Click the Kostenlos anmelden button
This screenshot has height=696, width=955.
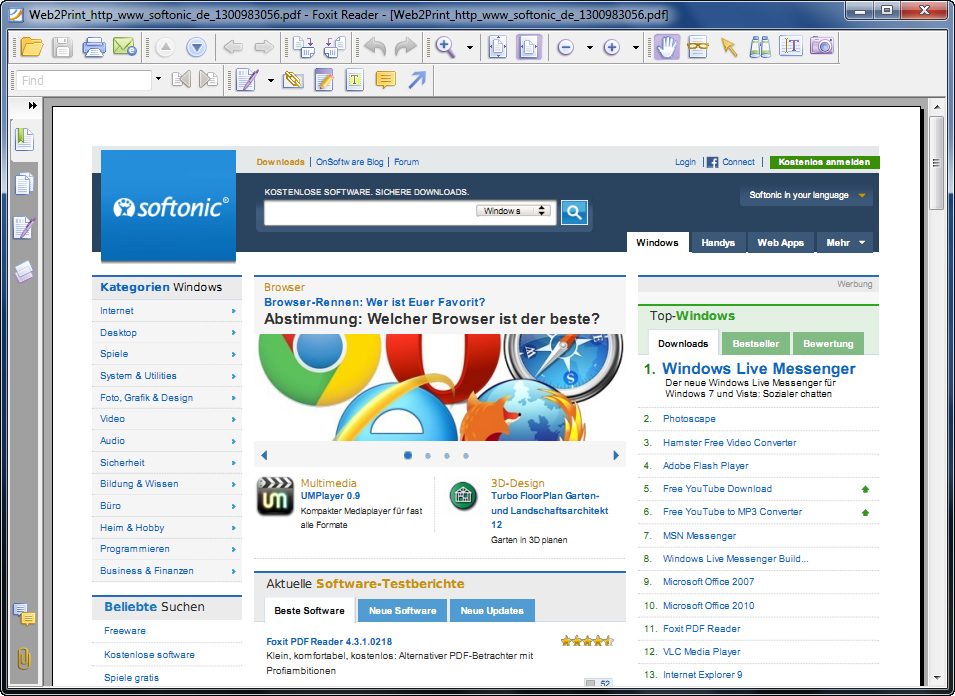[825, 162]
